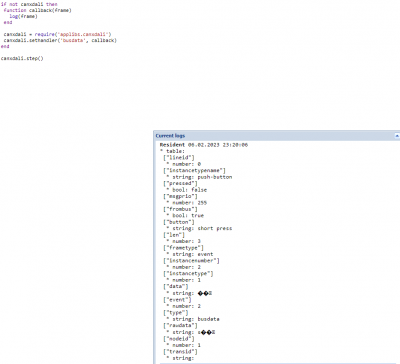400x364 pixels.
Task: Click the ["button"] log key
Action: [x=179, y=222]
